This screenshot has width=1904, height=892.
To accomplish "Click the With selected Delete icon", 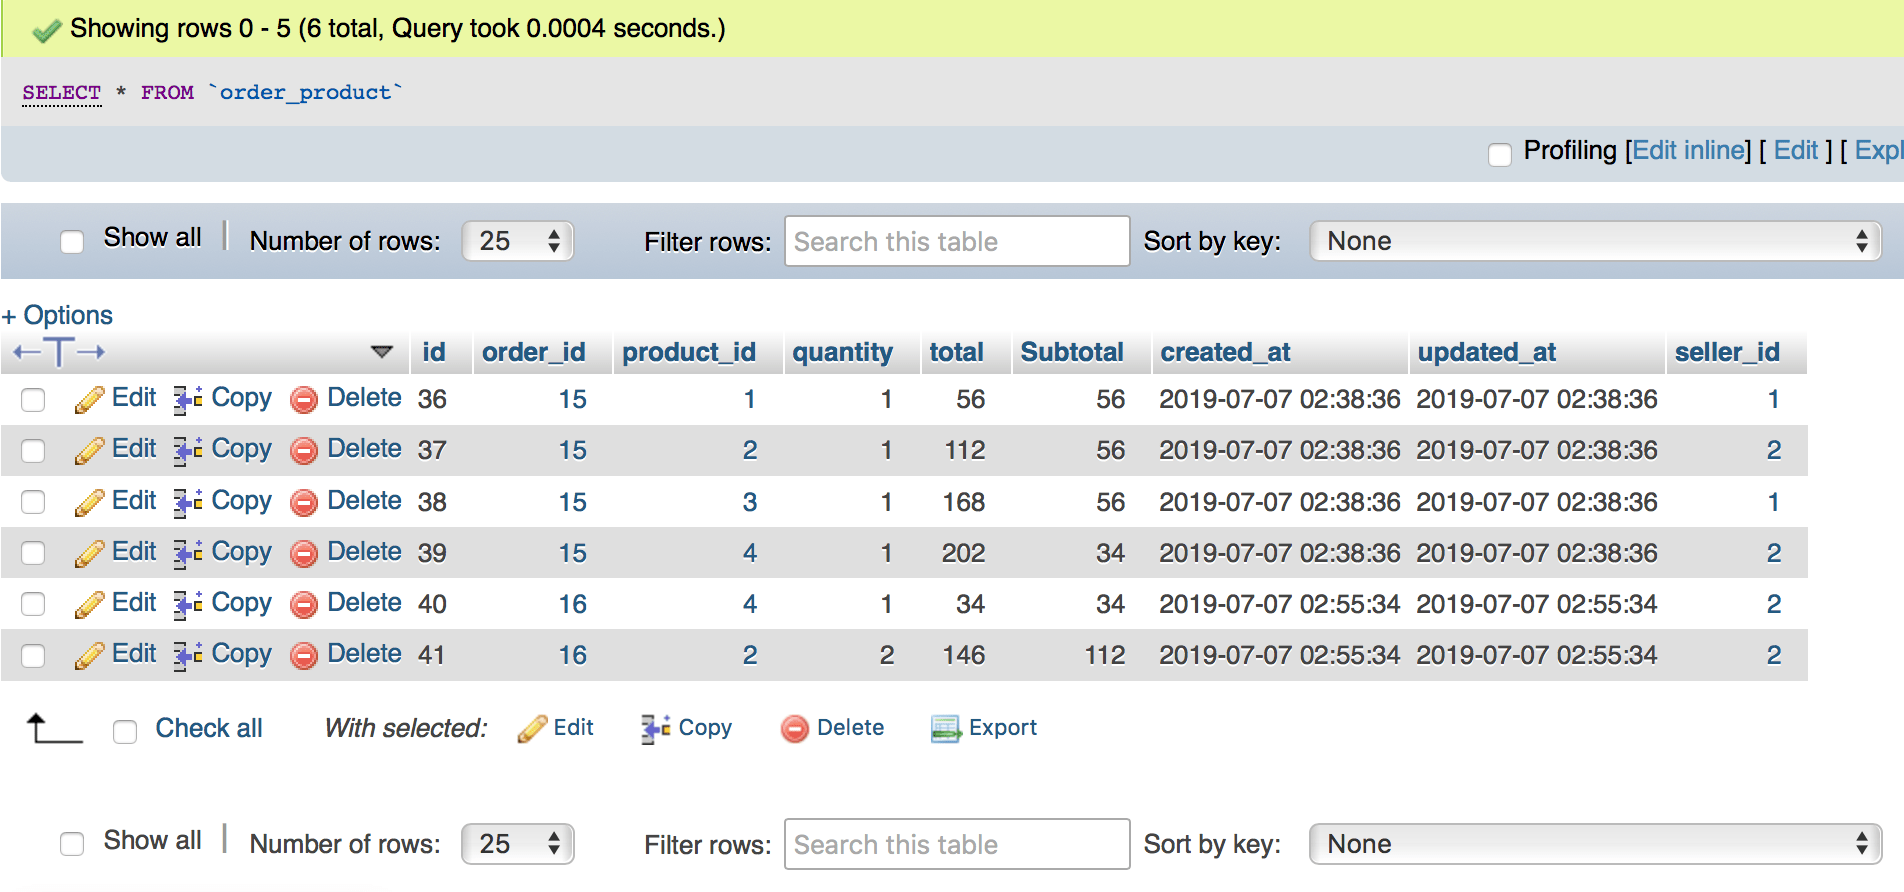I will point(795,729).
